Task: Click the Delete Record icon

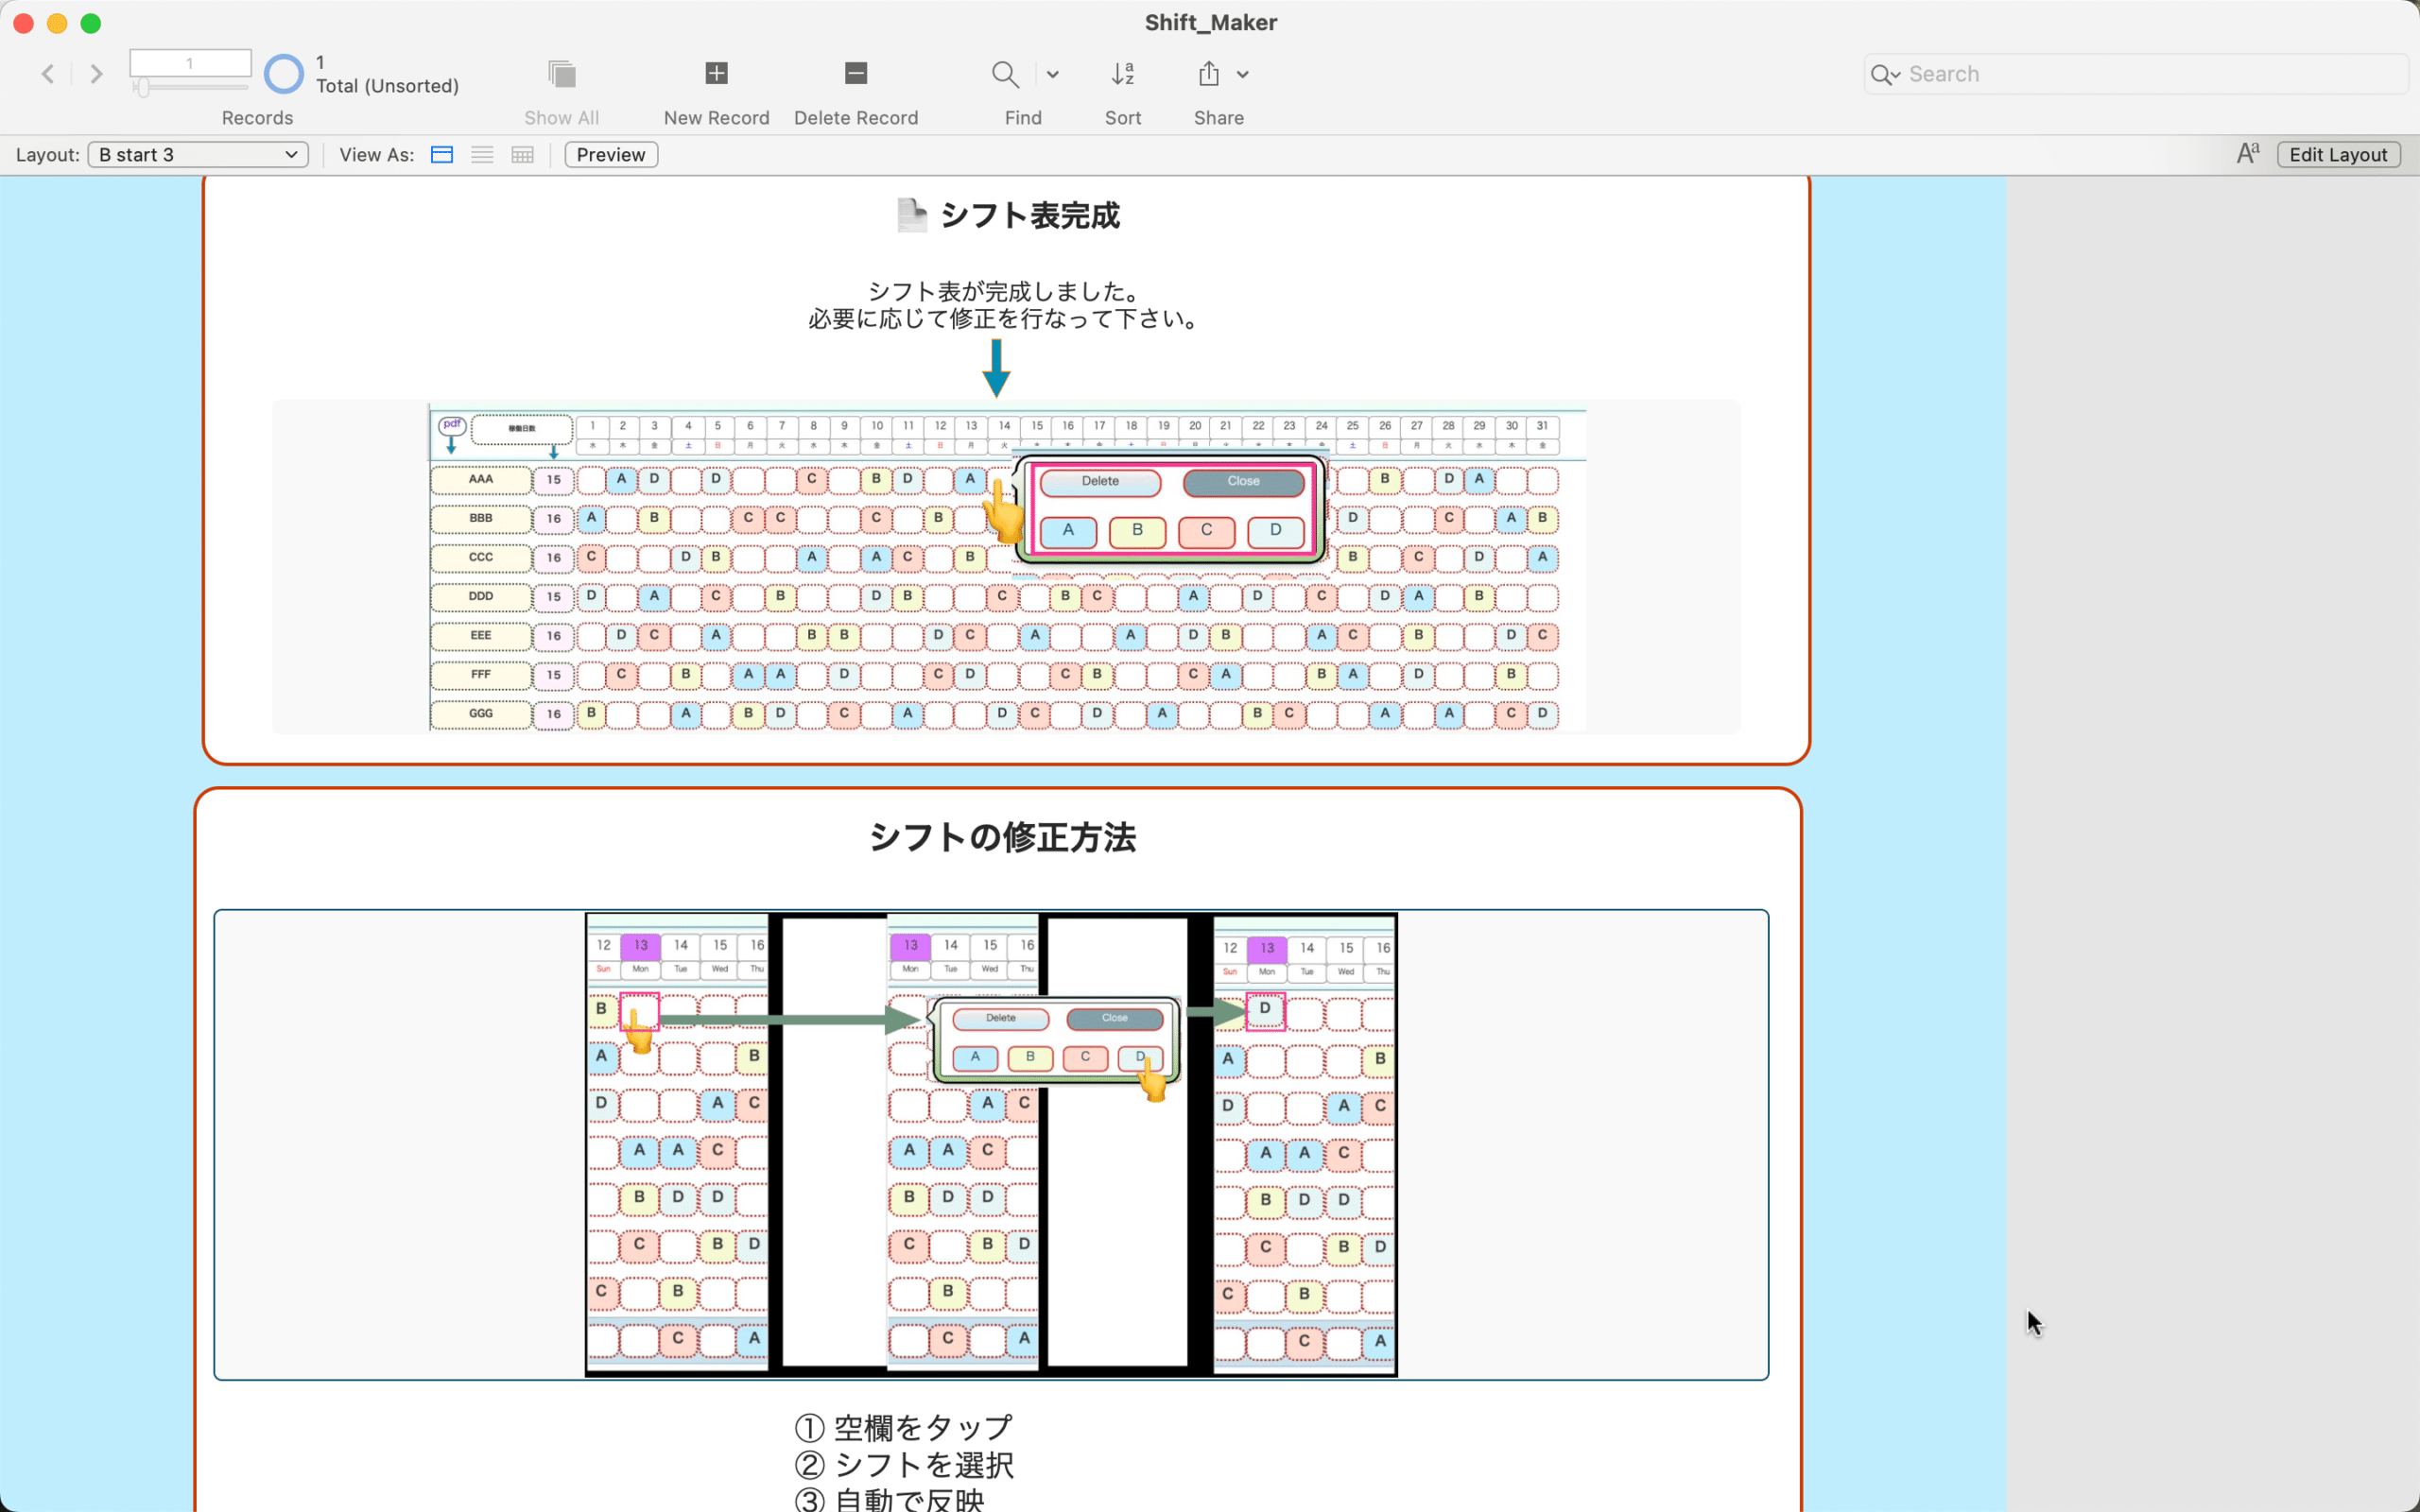Action: (x=856, y=73)
